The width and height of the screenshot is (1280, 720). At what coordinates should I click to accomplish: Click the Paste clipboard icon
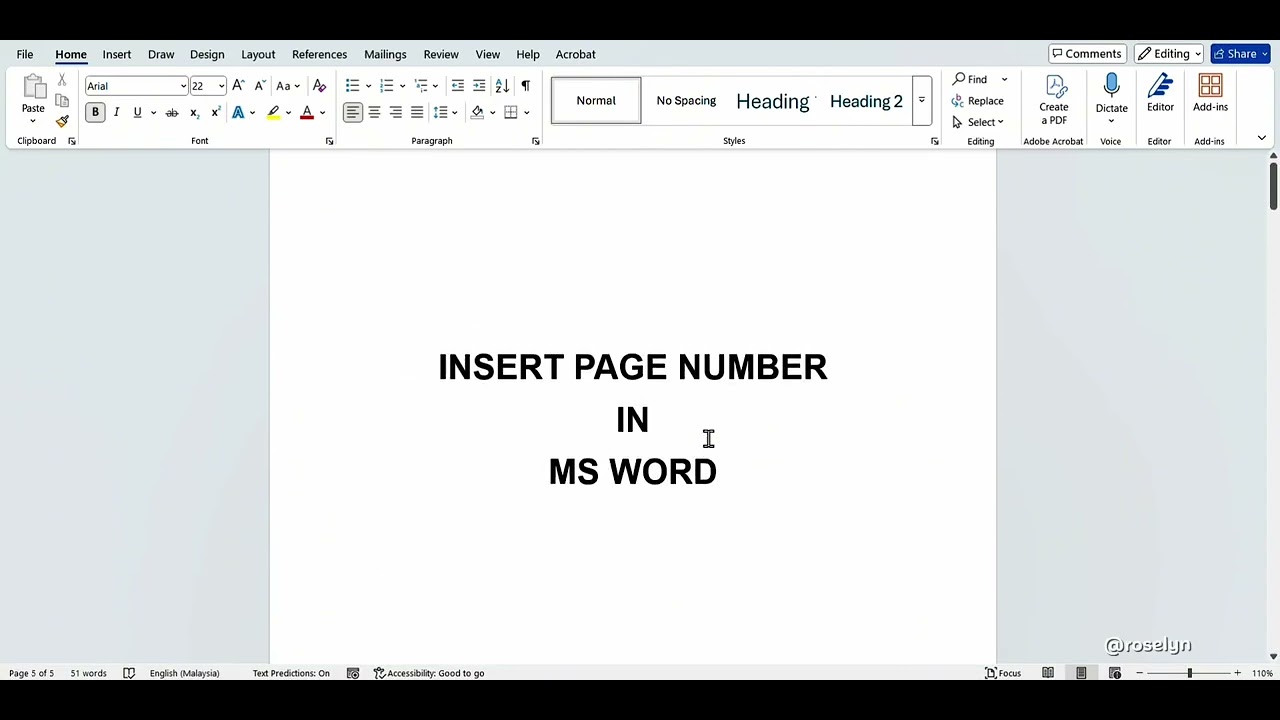point(33,88)
